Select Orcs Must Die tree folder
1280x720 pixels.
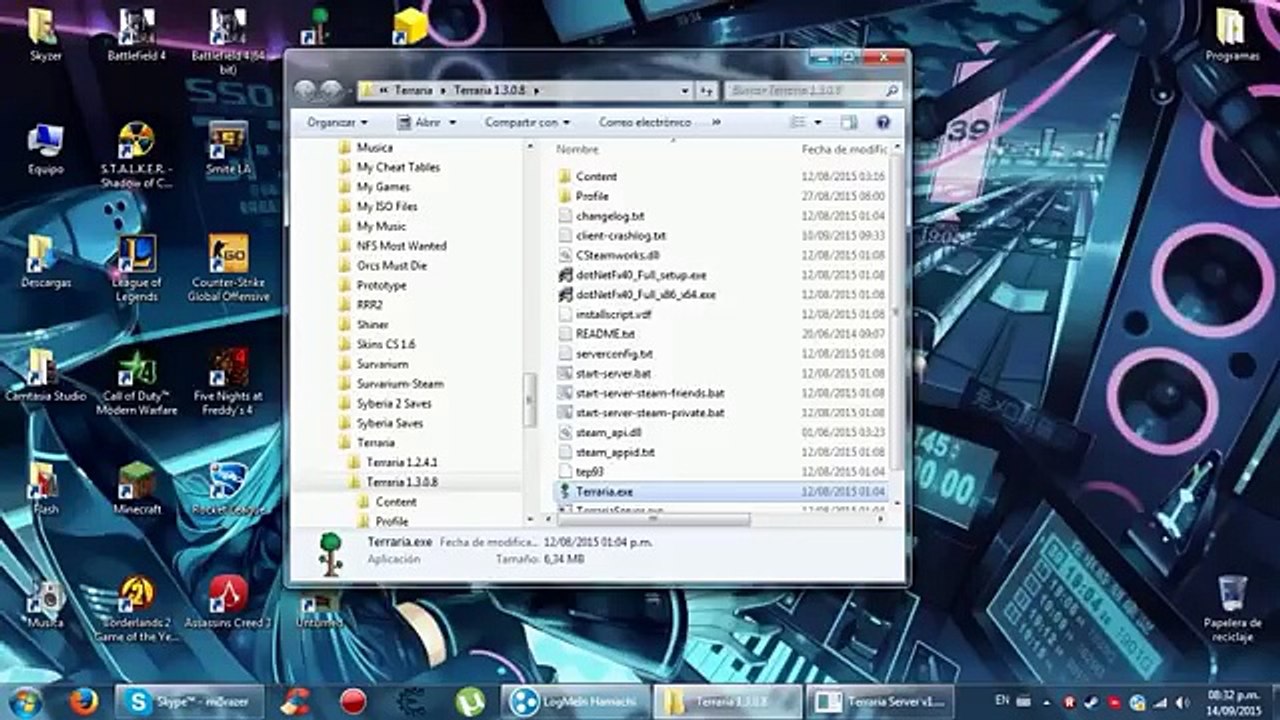point(391,266)
